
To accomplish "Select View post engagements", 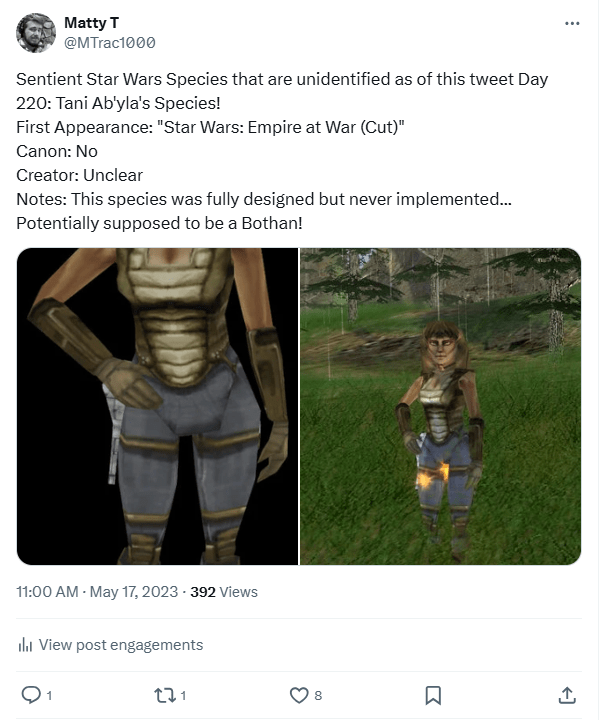I will click(120, 645).
